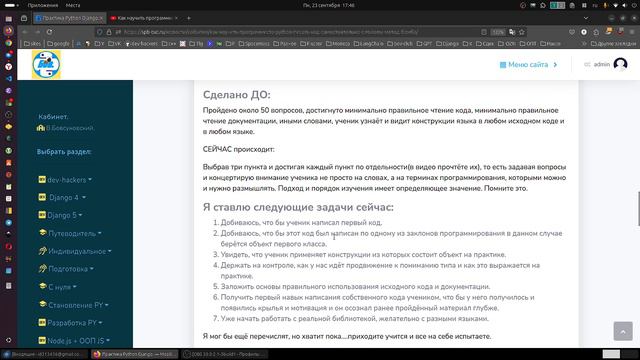Open a new browser tab
The image size is (640, 360).
(x=189, y=18)
